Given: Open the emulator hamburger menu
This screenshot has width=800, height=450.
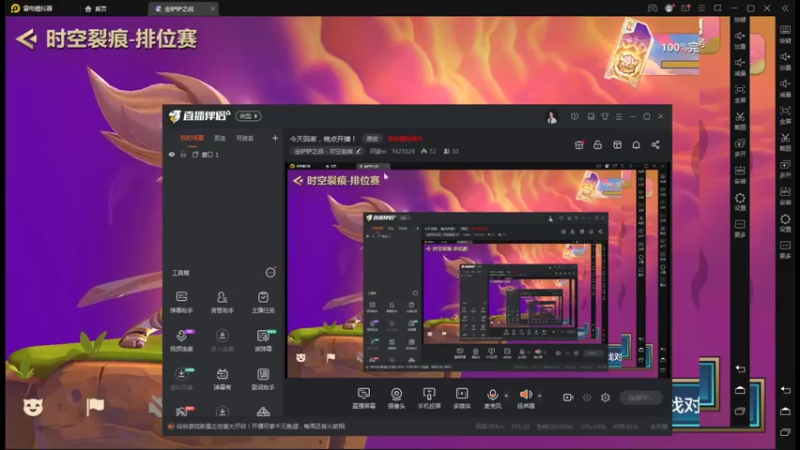Looking at the screenshot, I should point(702,8).
